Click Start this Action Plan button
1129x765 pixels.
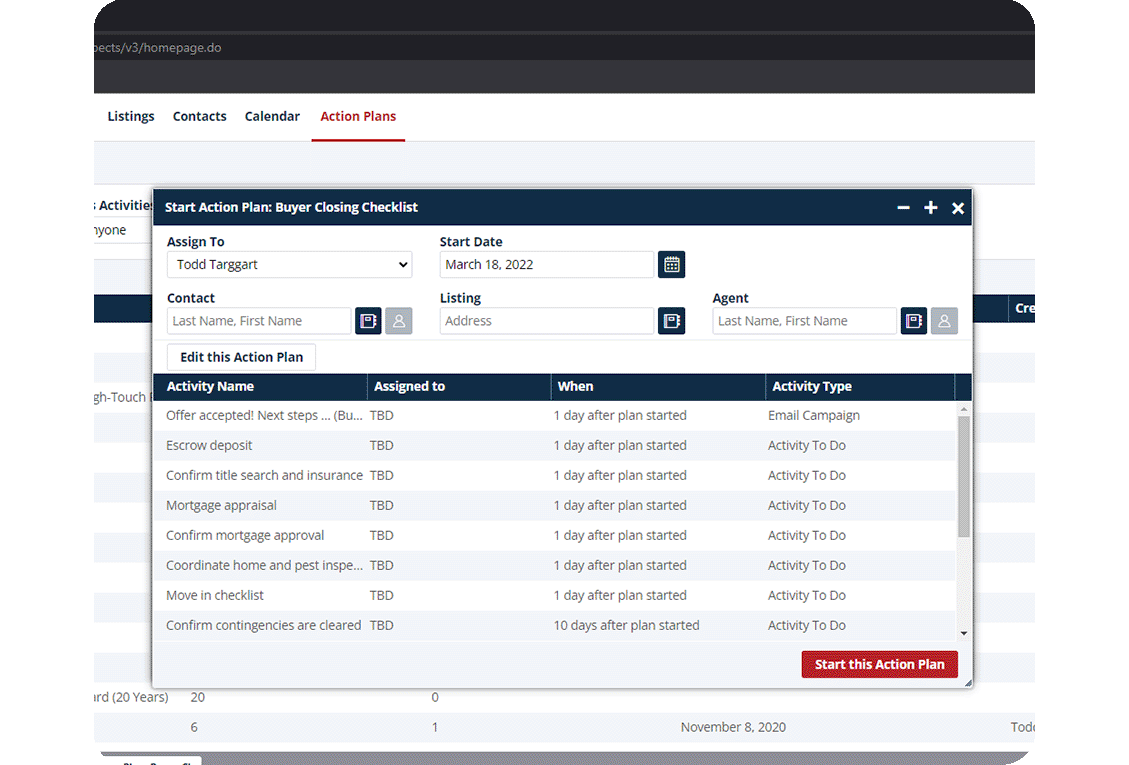click(x=879, y=664)
